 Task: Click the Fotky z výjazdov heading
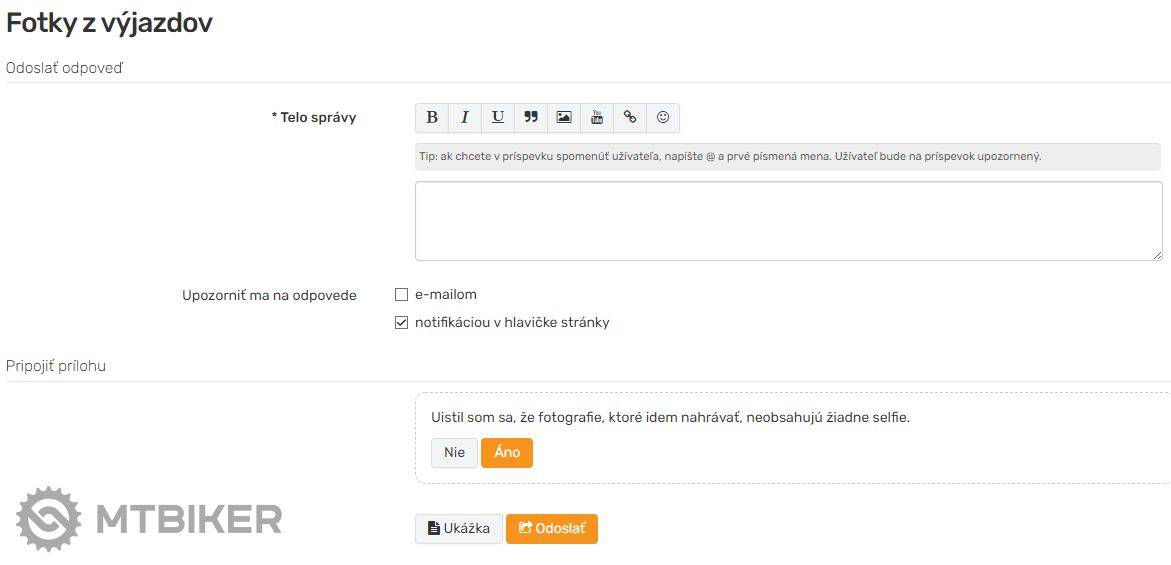pos(109,23)
